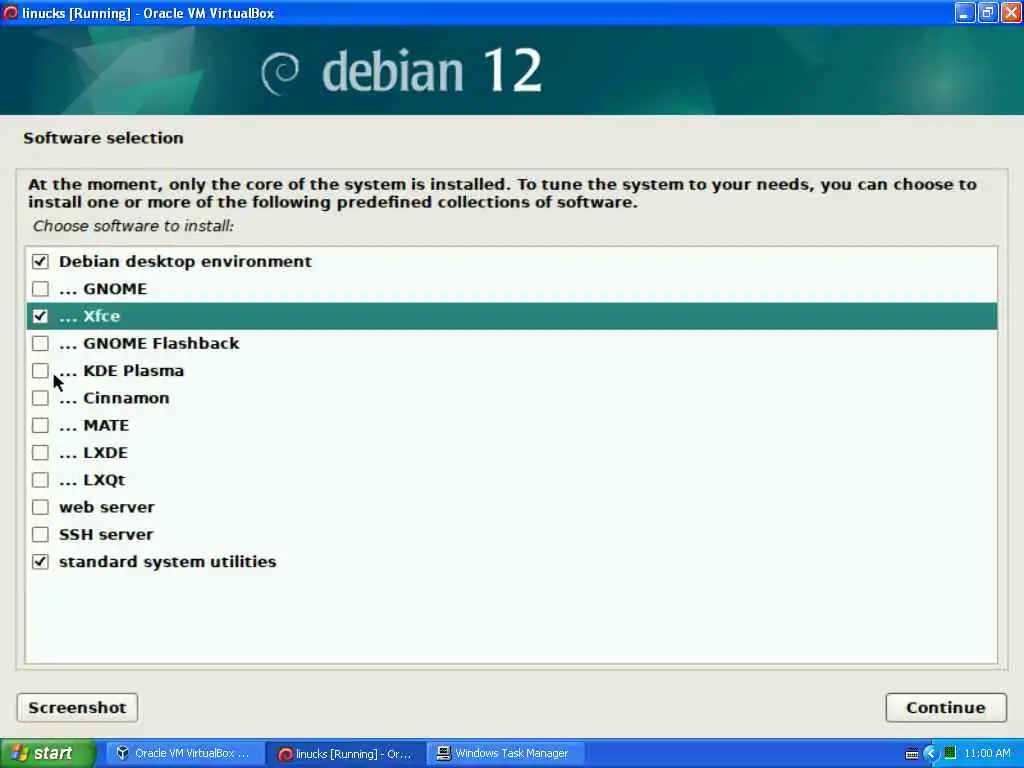
Task: Restore down the VirtualBox window
Action: click(988, 12)
